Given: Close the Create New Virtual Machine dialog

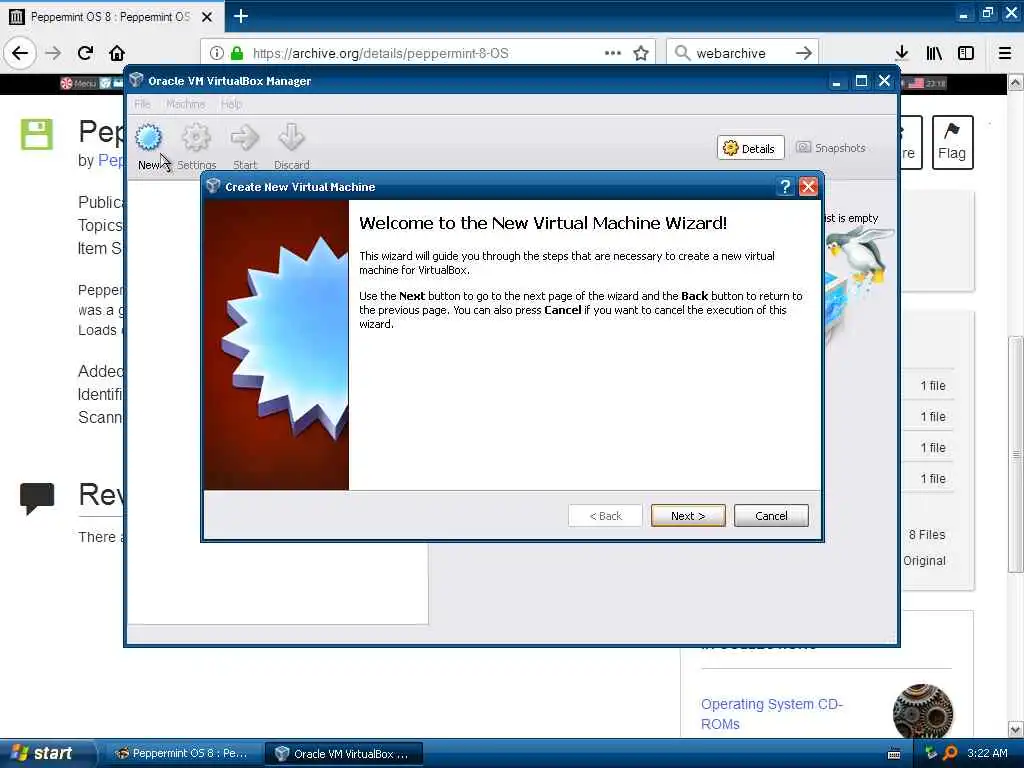Looking at the screenshot, I should (808, 187).
